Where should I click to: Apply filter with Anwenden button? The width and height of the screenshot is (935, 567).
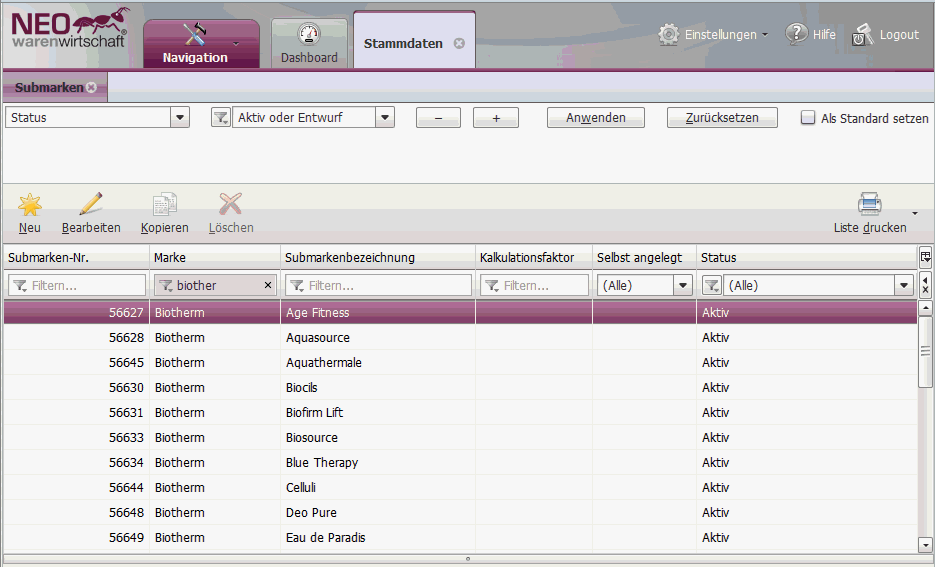tap(596, 118)
